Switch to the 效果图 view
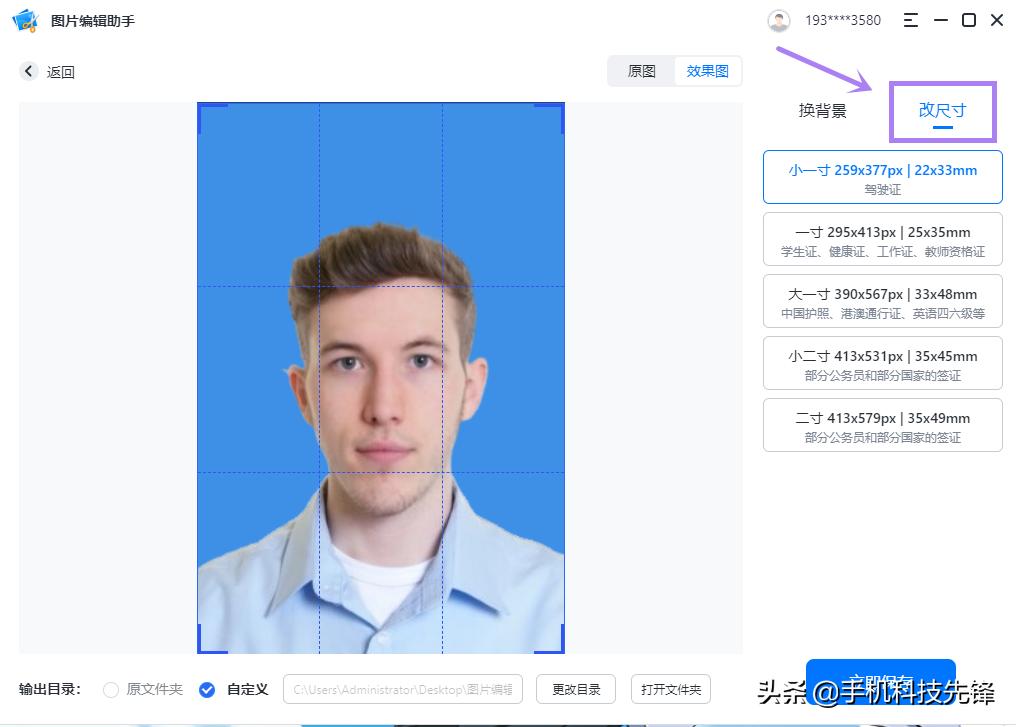 [708, 71]
